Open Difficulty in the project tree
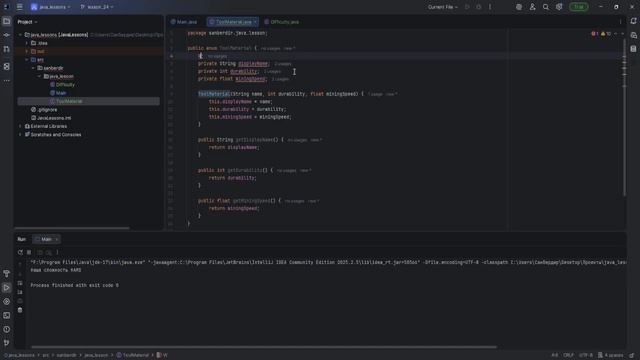The image size is (640, 360). 62,84
